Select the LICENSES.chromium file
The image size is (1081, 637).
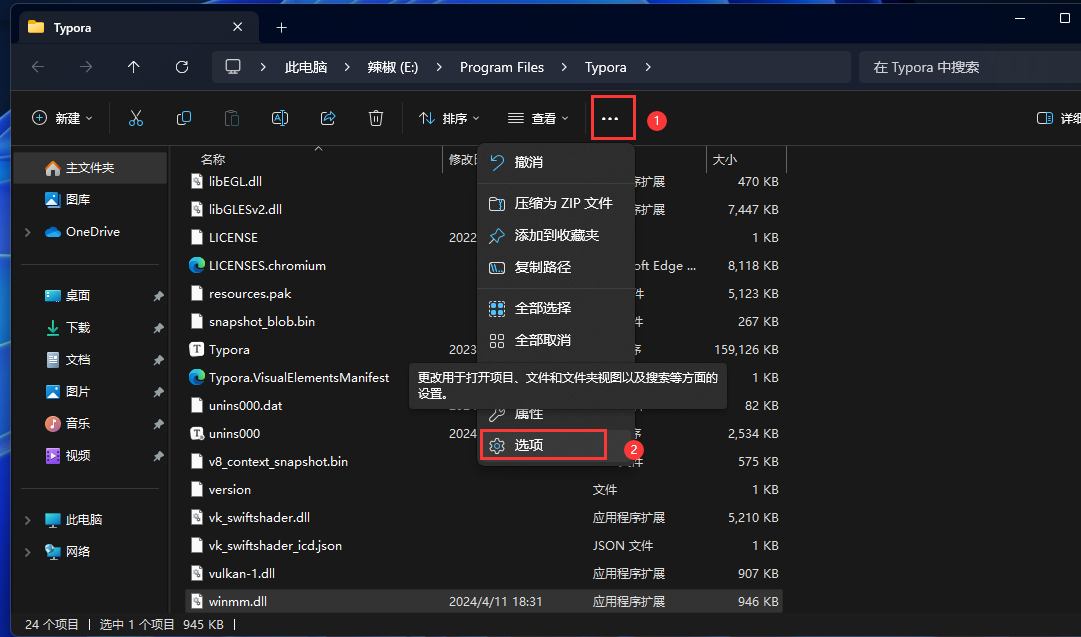267,265
